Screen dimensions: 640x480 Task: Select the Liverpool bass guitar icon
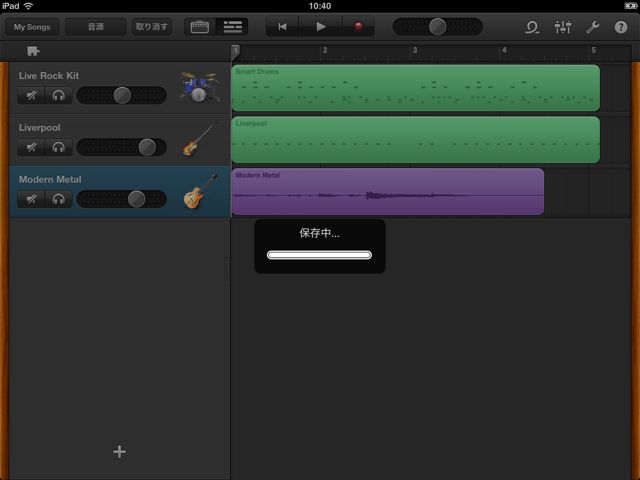[x=199, y=140]
